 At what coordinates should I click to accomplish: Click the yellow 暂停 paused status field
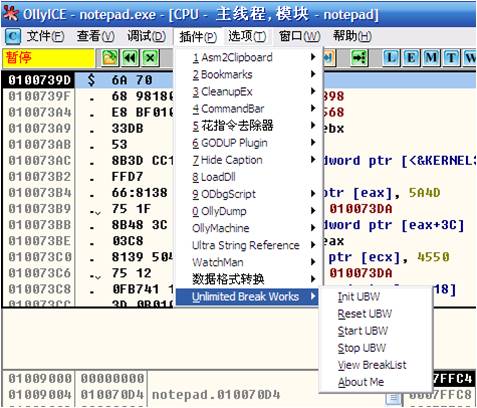click(49, 58)
